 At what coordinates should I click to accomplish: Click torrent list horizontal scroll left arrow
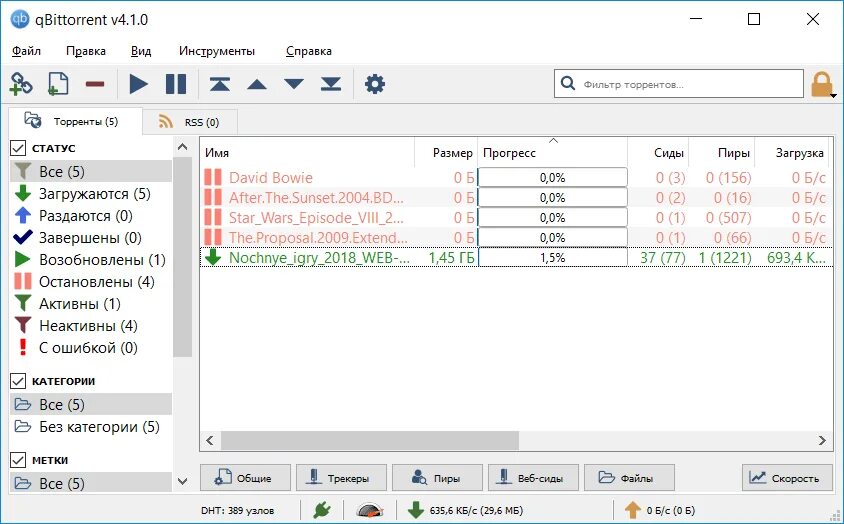pyautogui.click(x=210, y=441)
